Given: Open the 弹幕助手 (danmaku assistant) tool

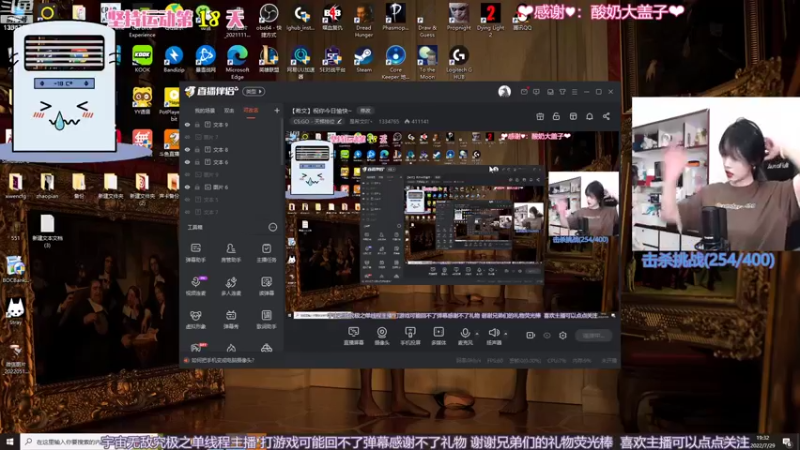Looking at the screenshot, I should (195, 253).
